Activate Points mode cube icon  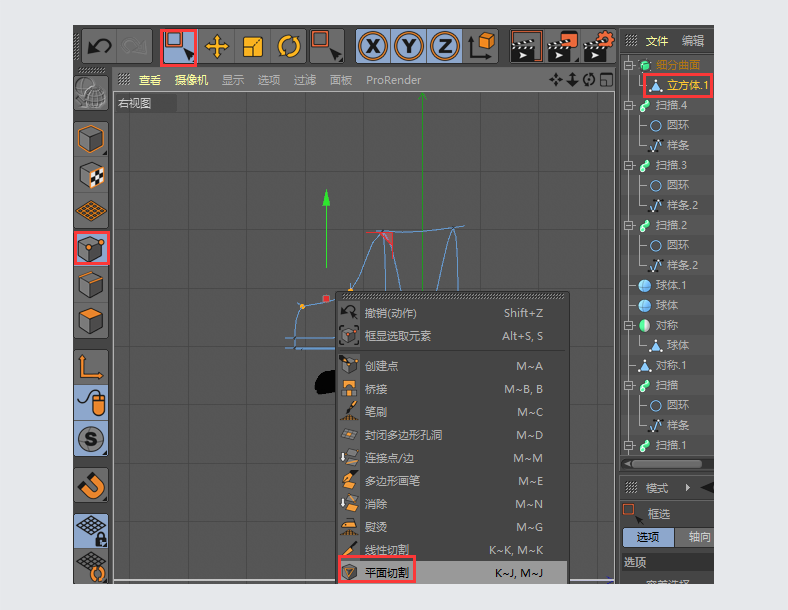point(91,248)
